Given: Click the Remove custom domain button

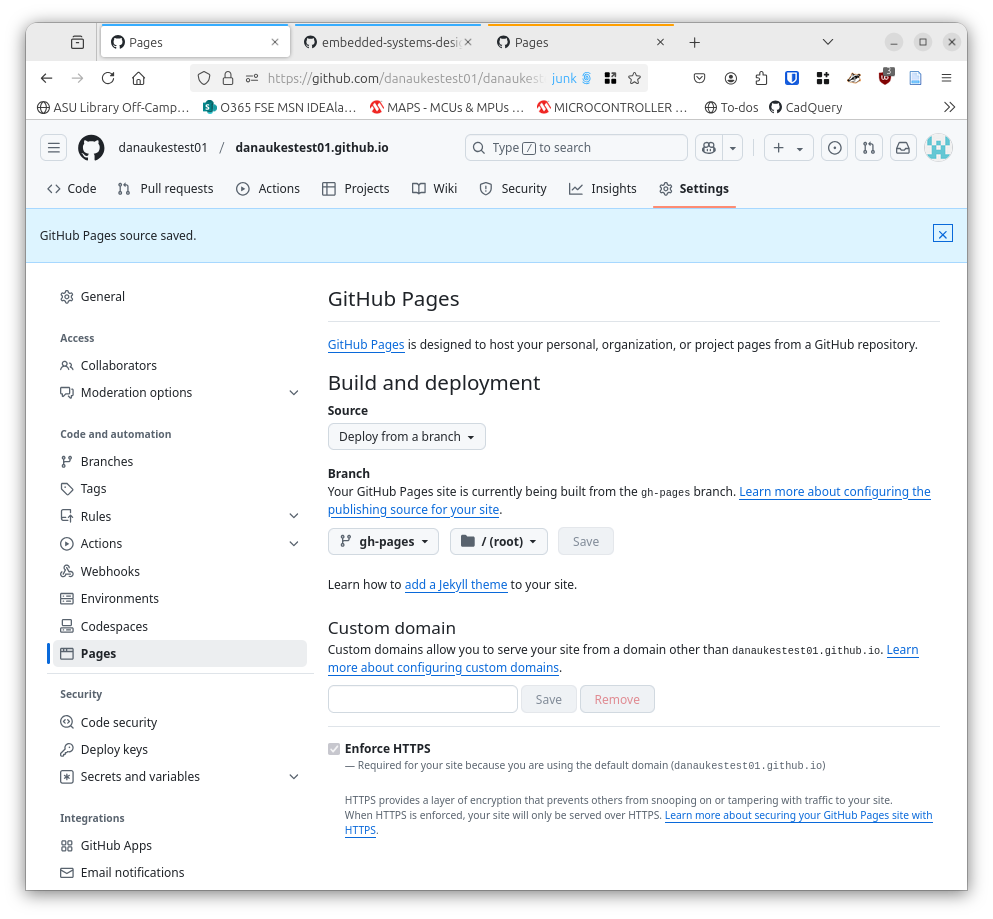Looking at the screenshot, I should pyautogui.click(x=617, y=700).
